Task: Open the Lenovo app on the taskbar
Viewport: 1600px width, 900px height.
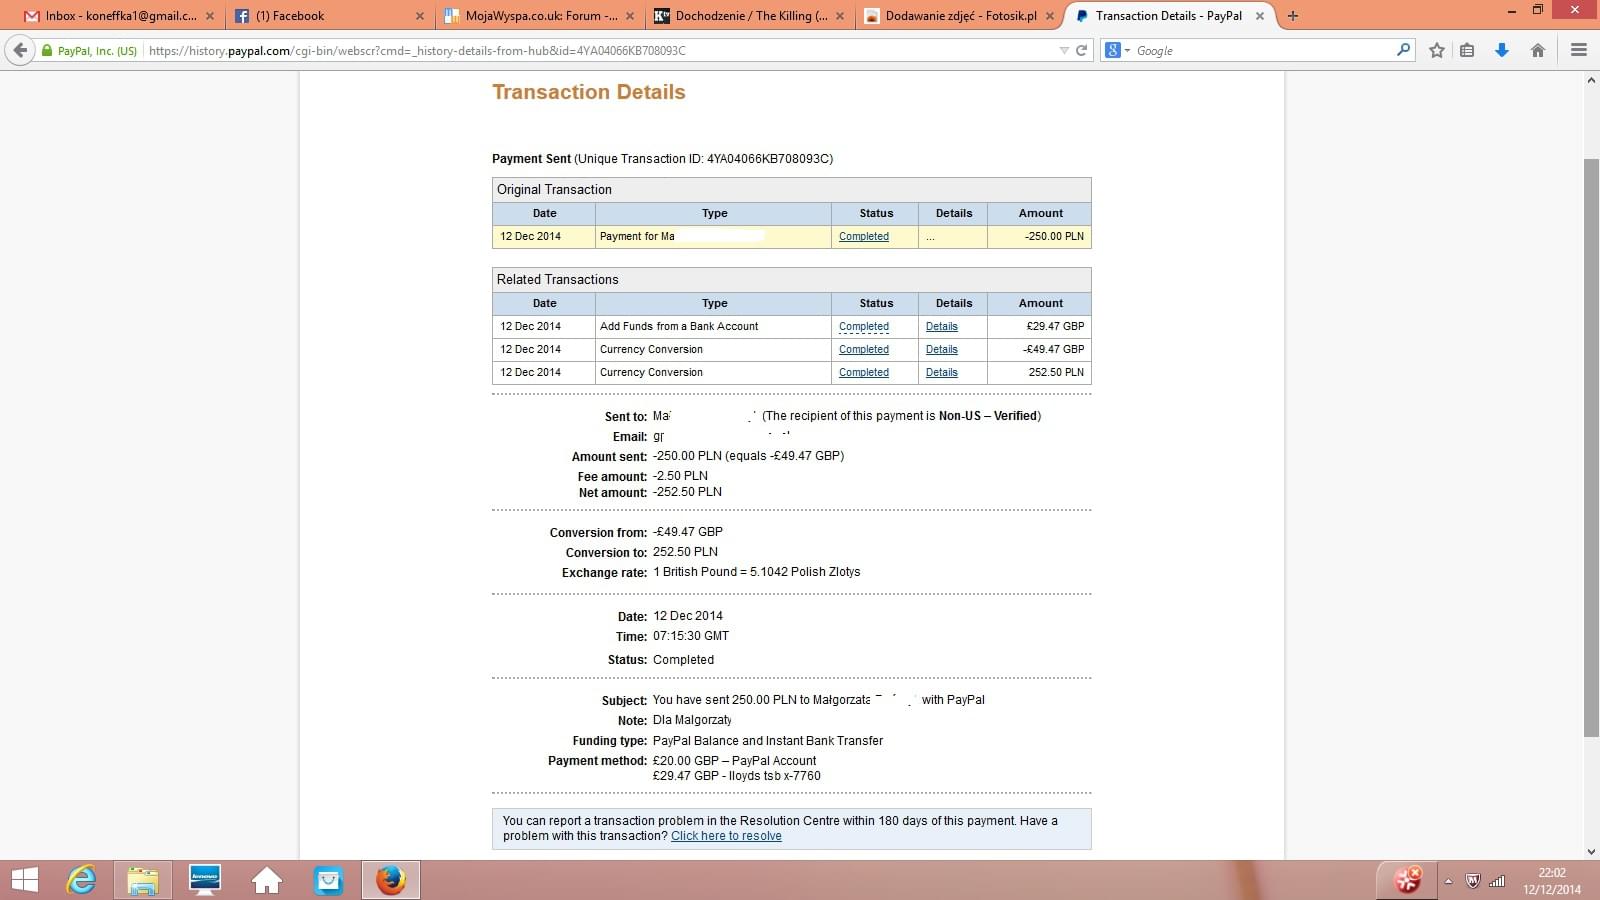Action: point(205,880)
